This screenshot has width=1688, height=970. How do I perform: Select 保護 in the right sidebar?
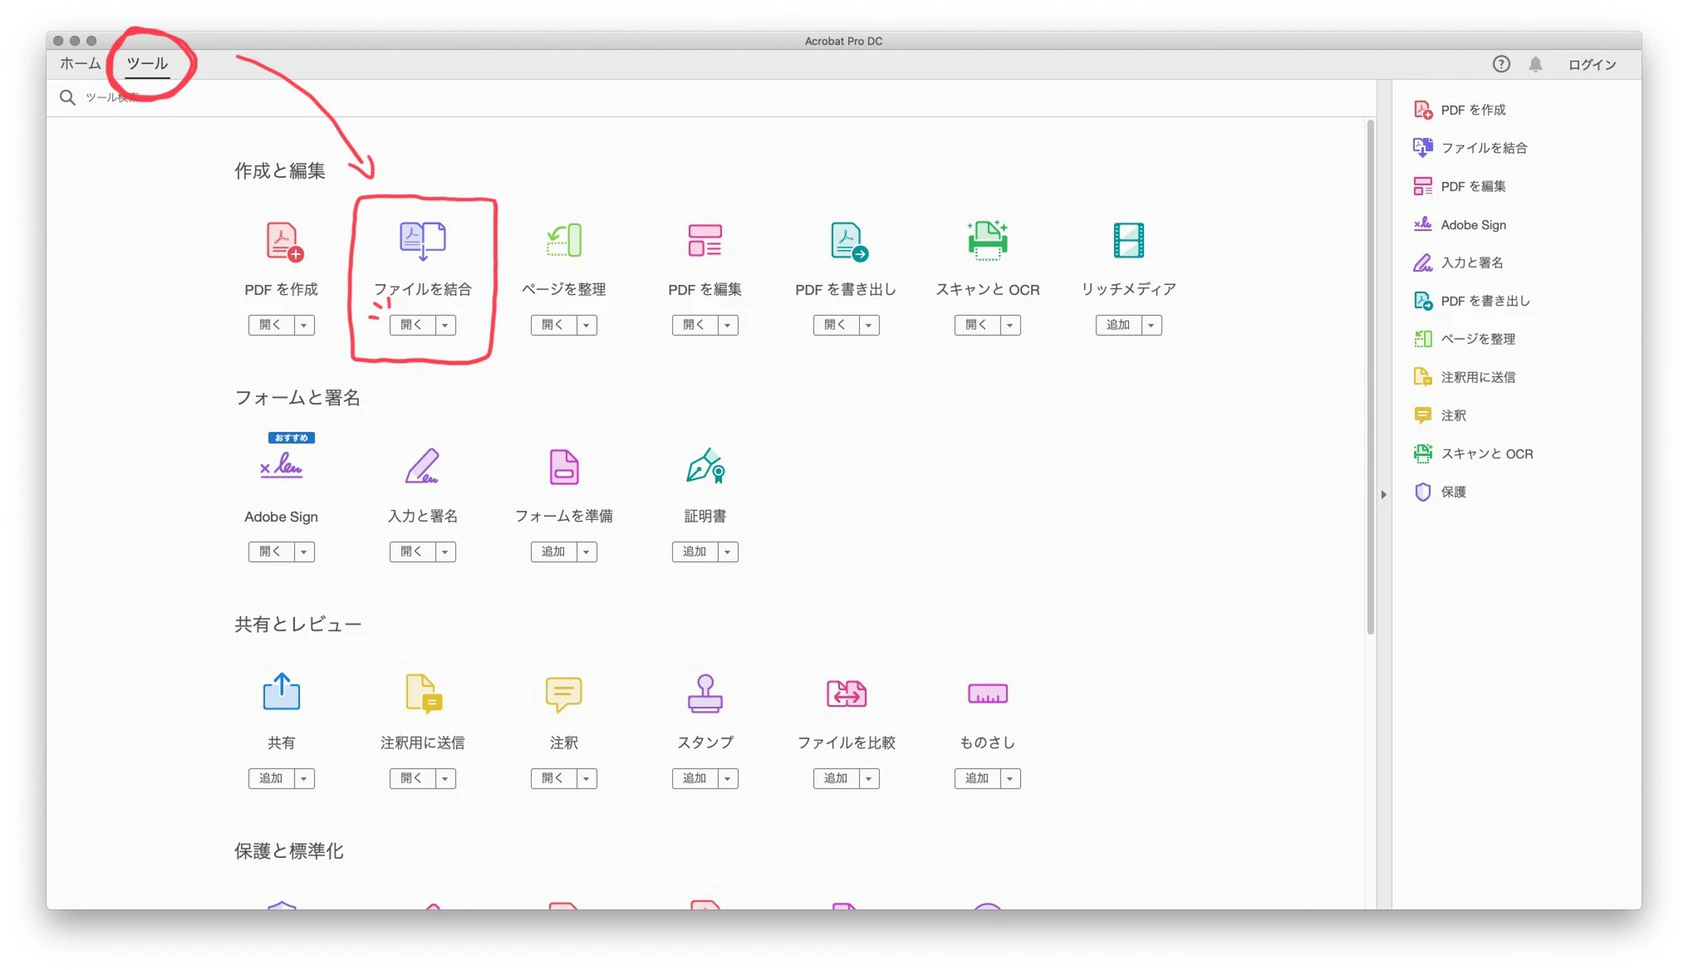point(1440,492)
